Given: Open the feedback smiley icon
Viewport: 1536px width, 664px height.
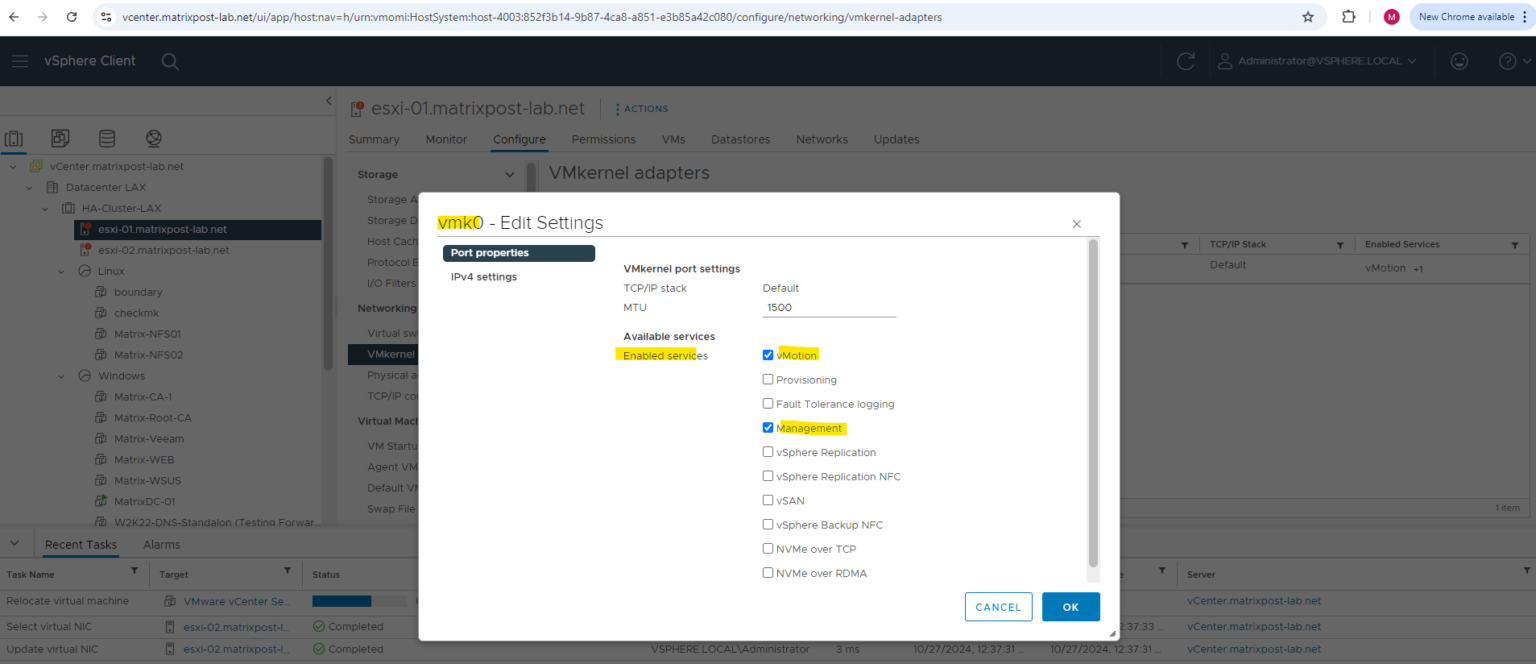Looking at the screenshot, I should (1459, 61).
